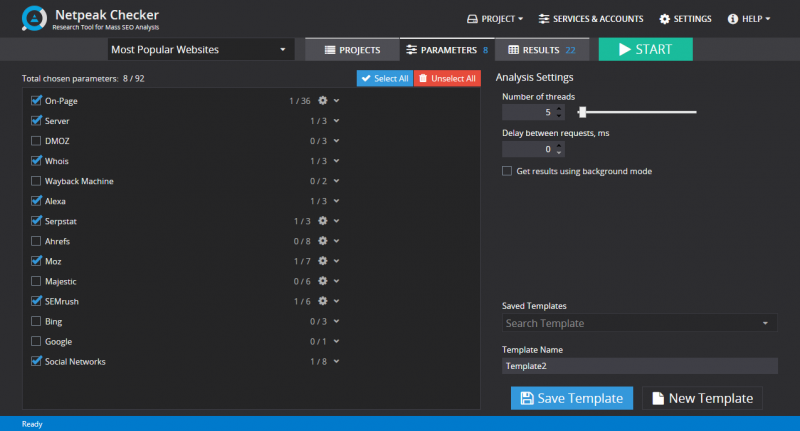Expand the Moz parameter group chevron
The image size is (800, 431).
click(337, 261)
